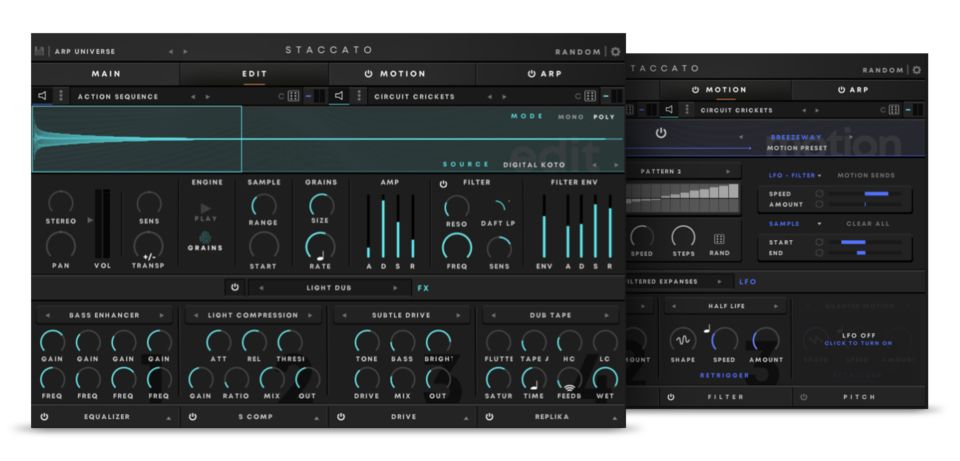Open the Edit tab
Image resolution: width=960 pixels, height=461 pixels.
pyautogui.click(x=254, y=74)
